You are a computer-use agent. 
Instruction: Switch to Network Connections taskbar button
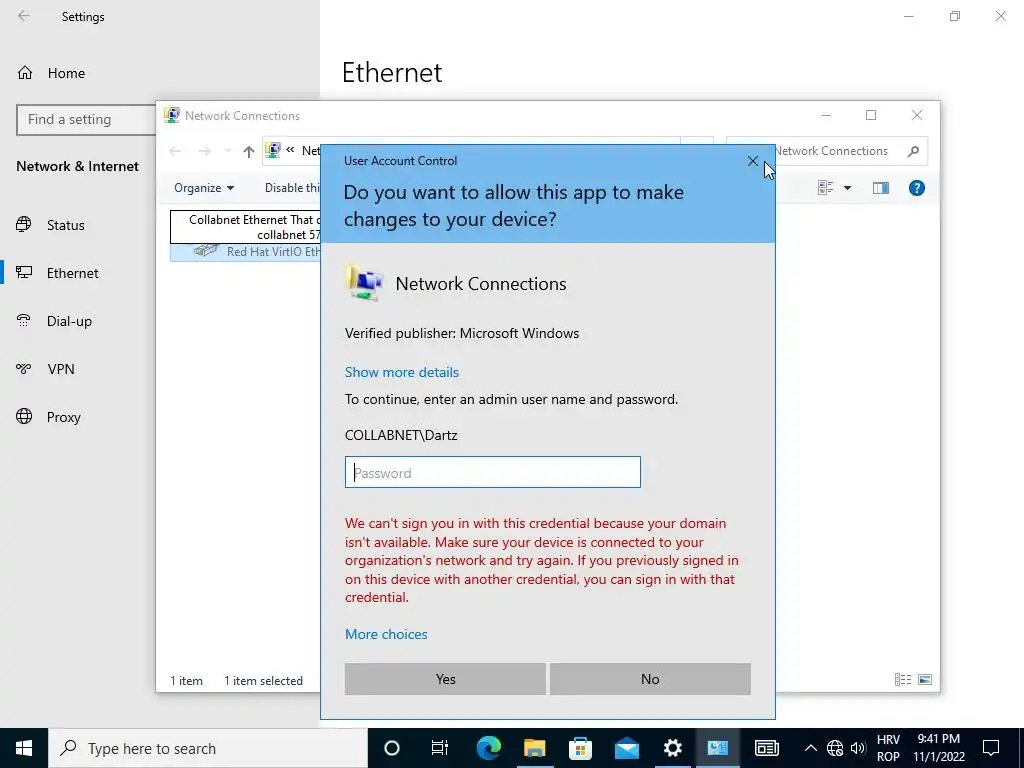[718, 748]
